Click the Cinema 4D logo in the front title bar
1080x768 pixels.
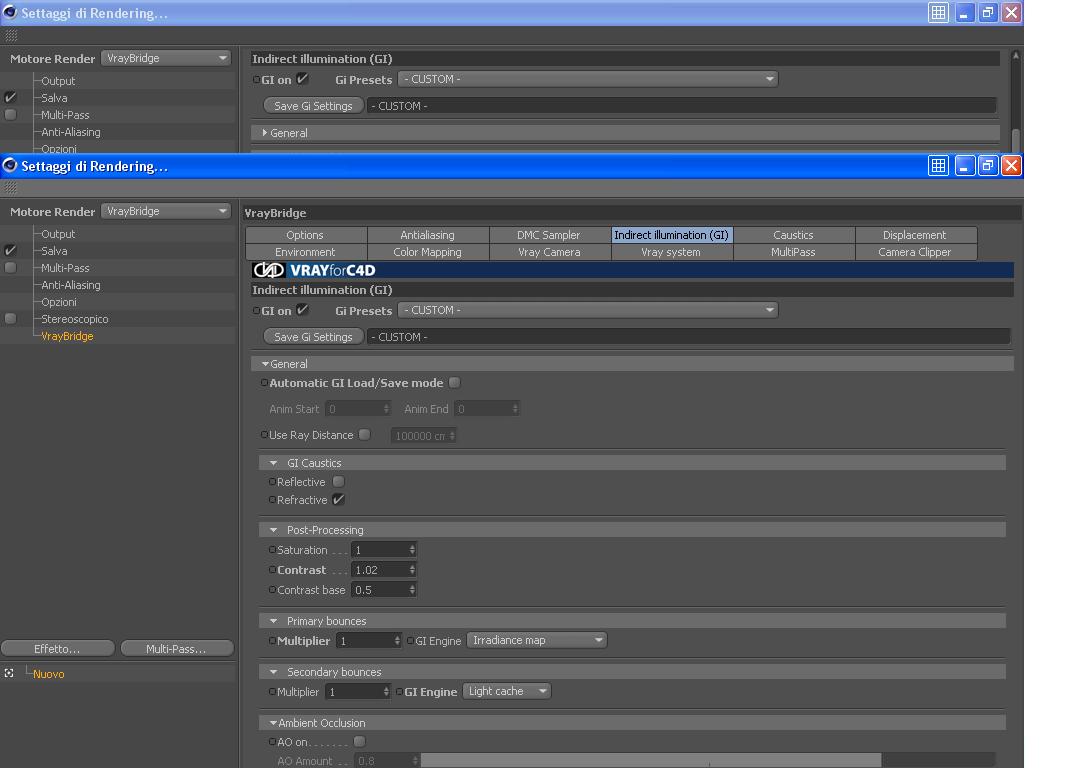(x=10, y=165)
